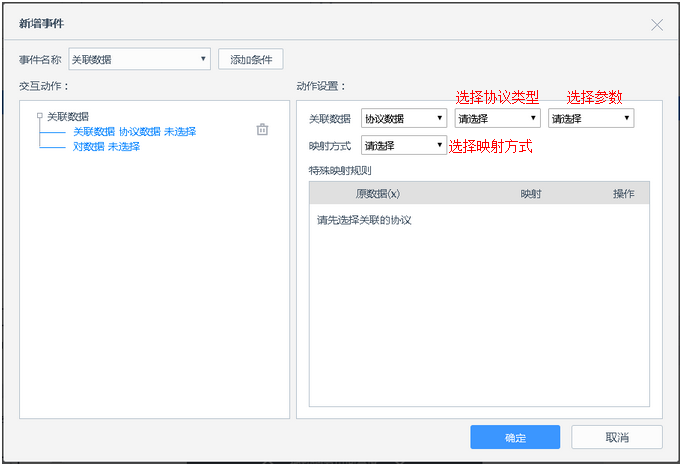Cancel with the 取消 button
683x467 pixels.
[x=617, y=437]
